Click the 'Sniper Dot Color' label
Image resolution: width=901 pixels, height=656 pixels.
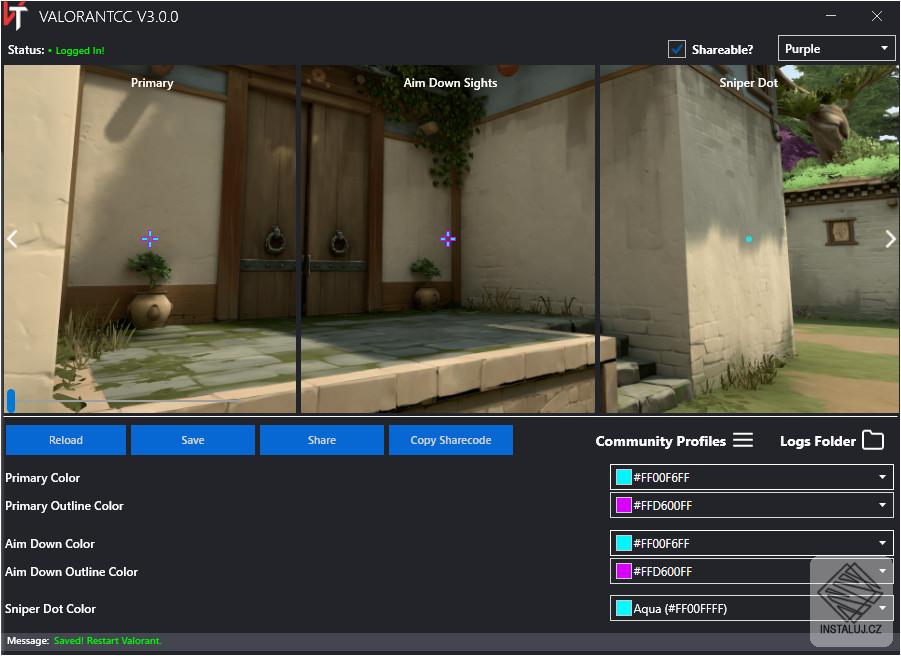(x=51, y=609)
